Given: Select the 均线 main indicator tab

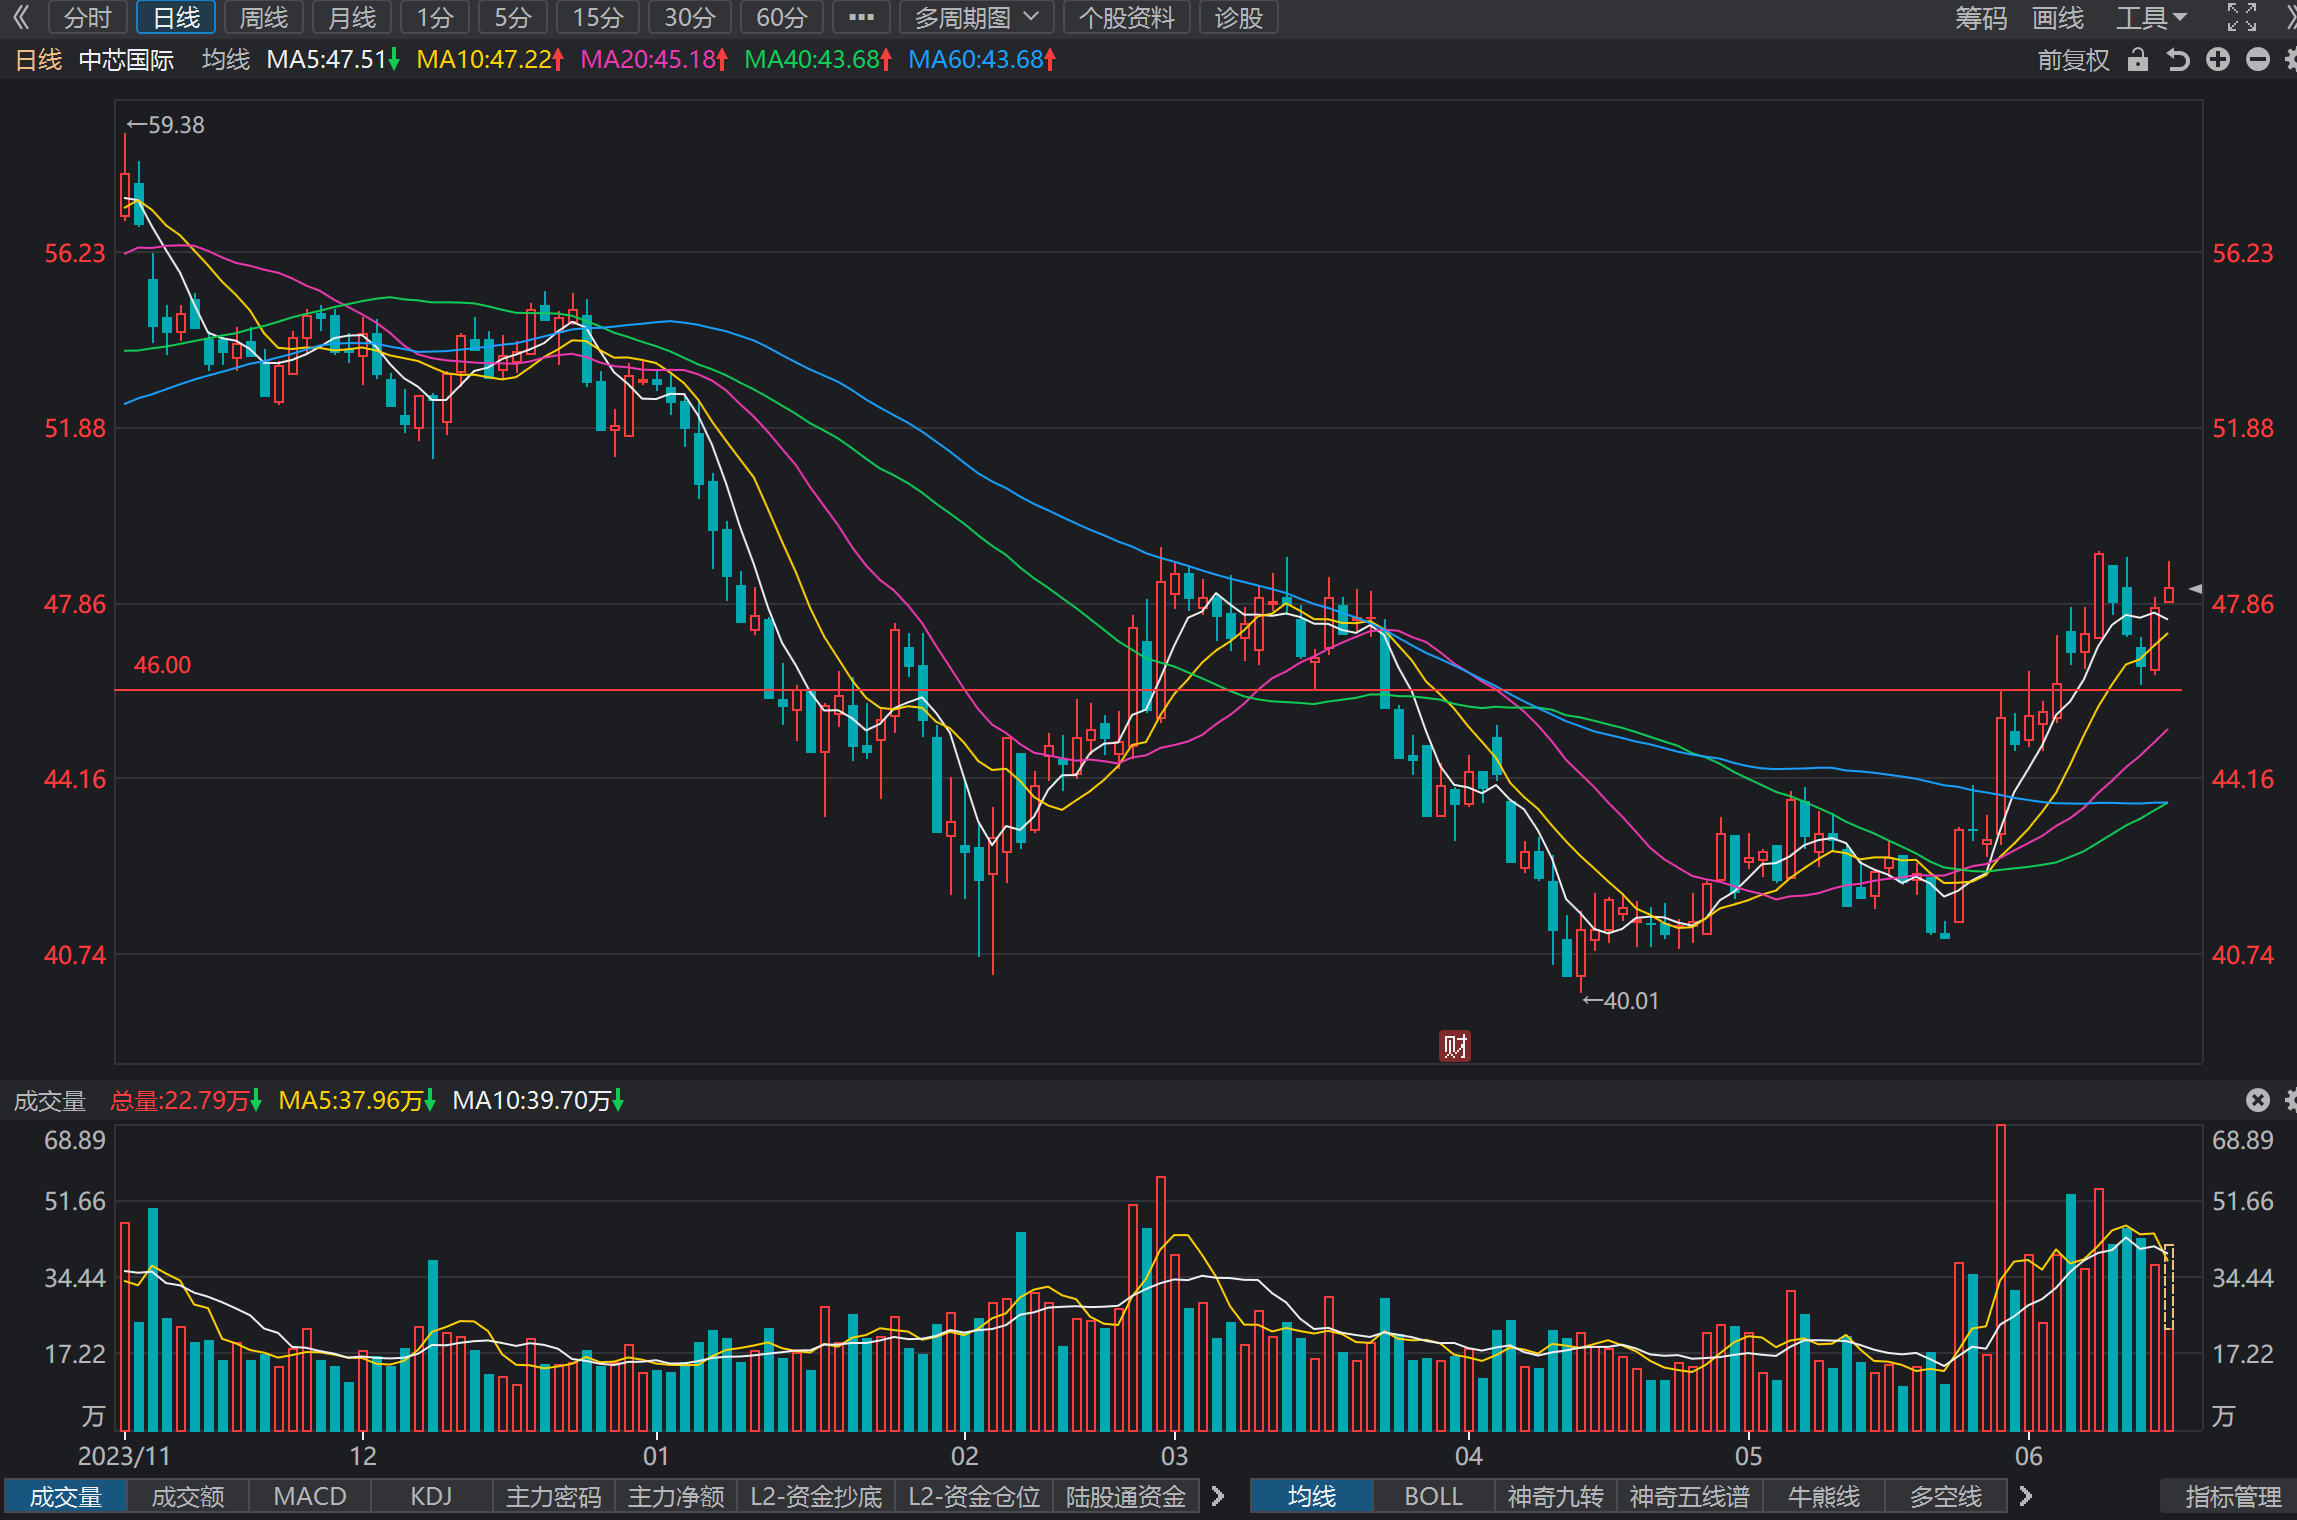Looking at the screenshot, I should [x=1312, y=1497].
